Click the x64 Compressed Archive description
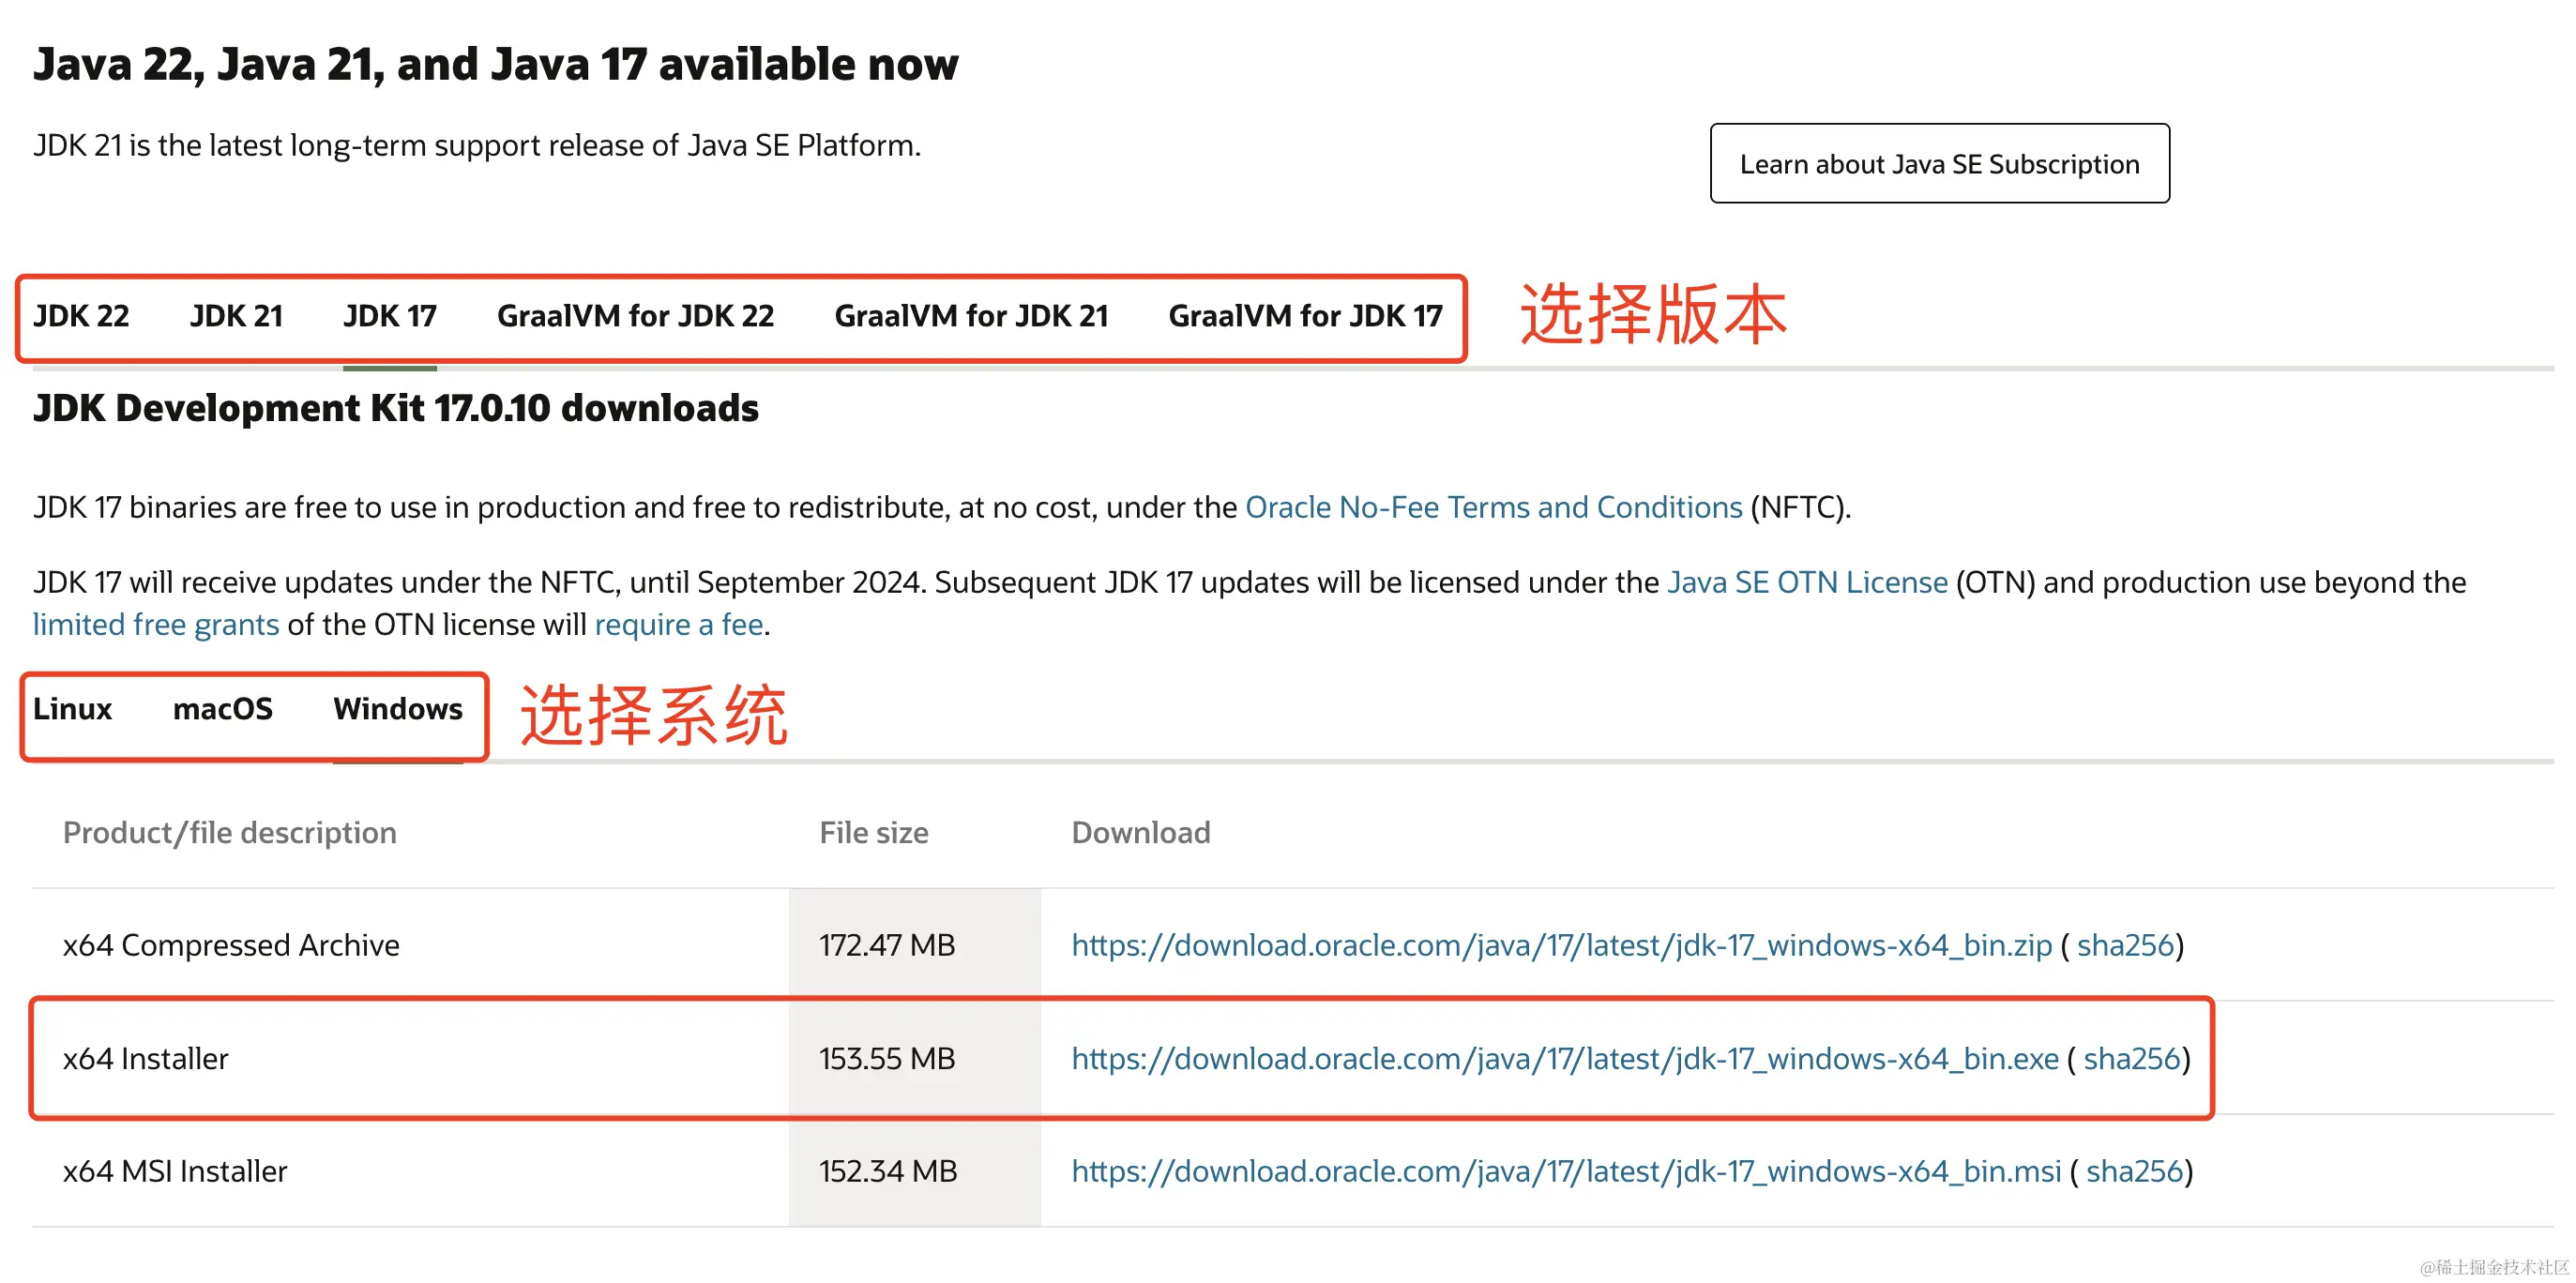The height and width of the screenshot is (1283, 2576). [231, 945]
